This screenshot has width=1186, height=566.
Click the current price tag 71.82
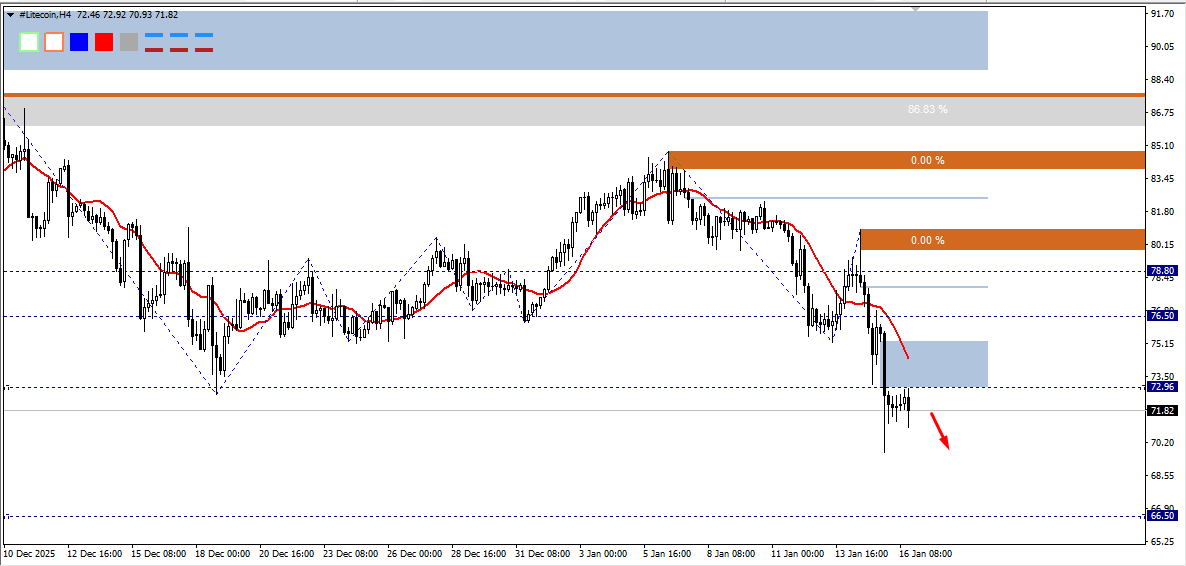tap(1161, 411)
